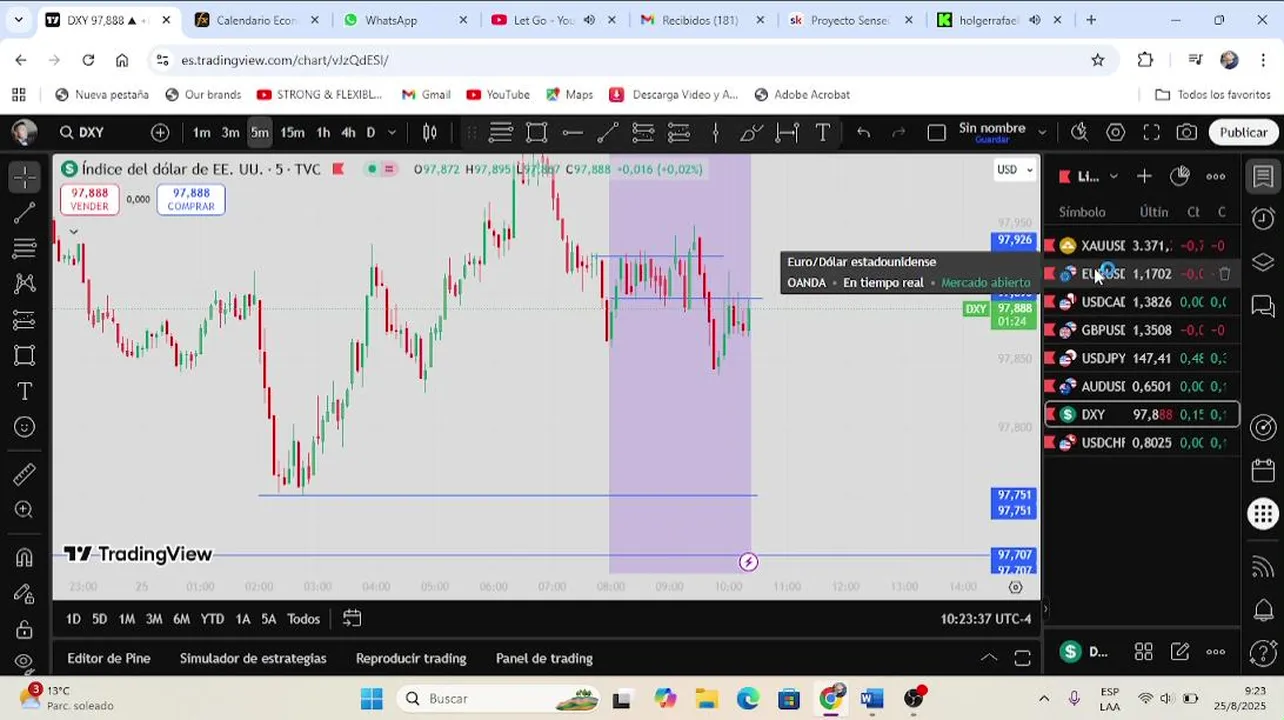Open the candlestick chart type selector
Image resolution: width=1284 pixels, height=720 pixels.
[x=430, y=132]
